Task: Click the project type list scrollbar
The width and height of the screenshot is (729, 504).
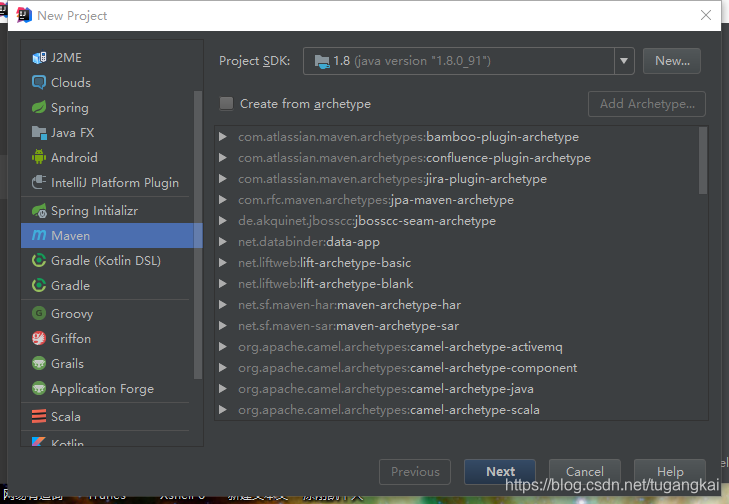Action: pos(198,235)
